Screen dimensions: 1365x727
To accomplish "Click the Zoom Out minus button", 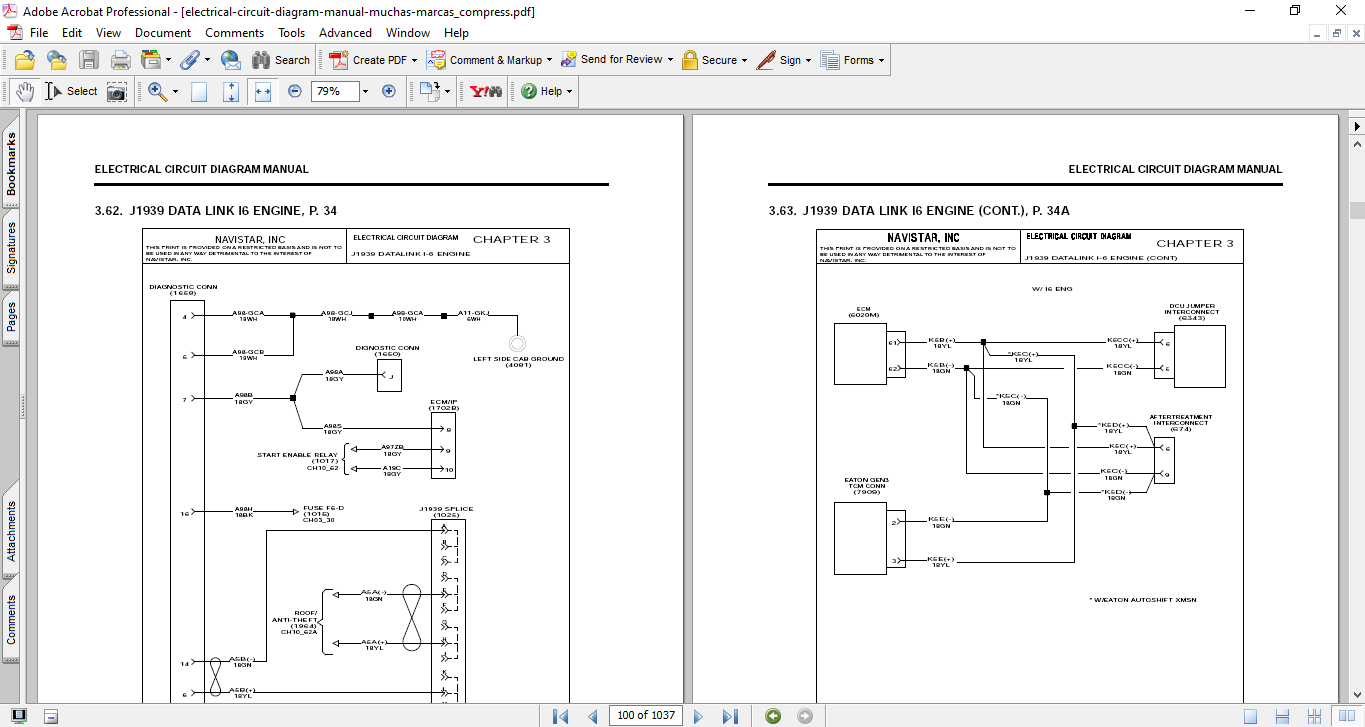I will tap(295, 91).
